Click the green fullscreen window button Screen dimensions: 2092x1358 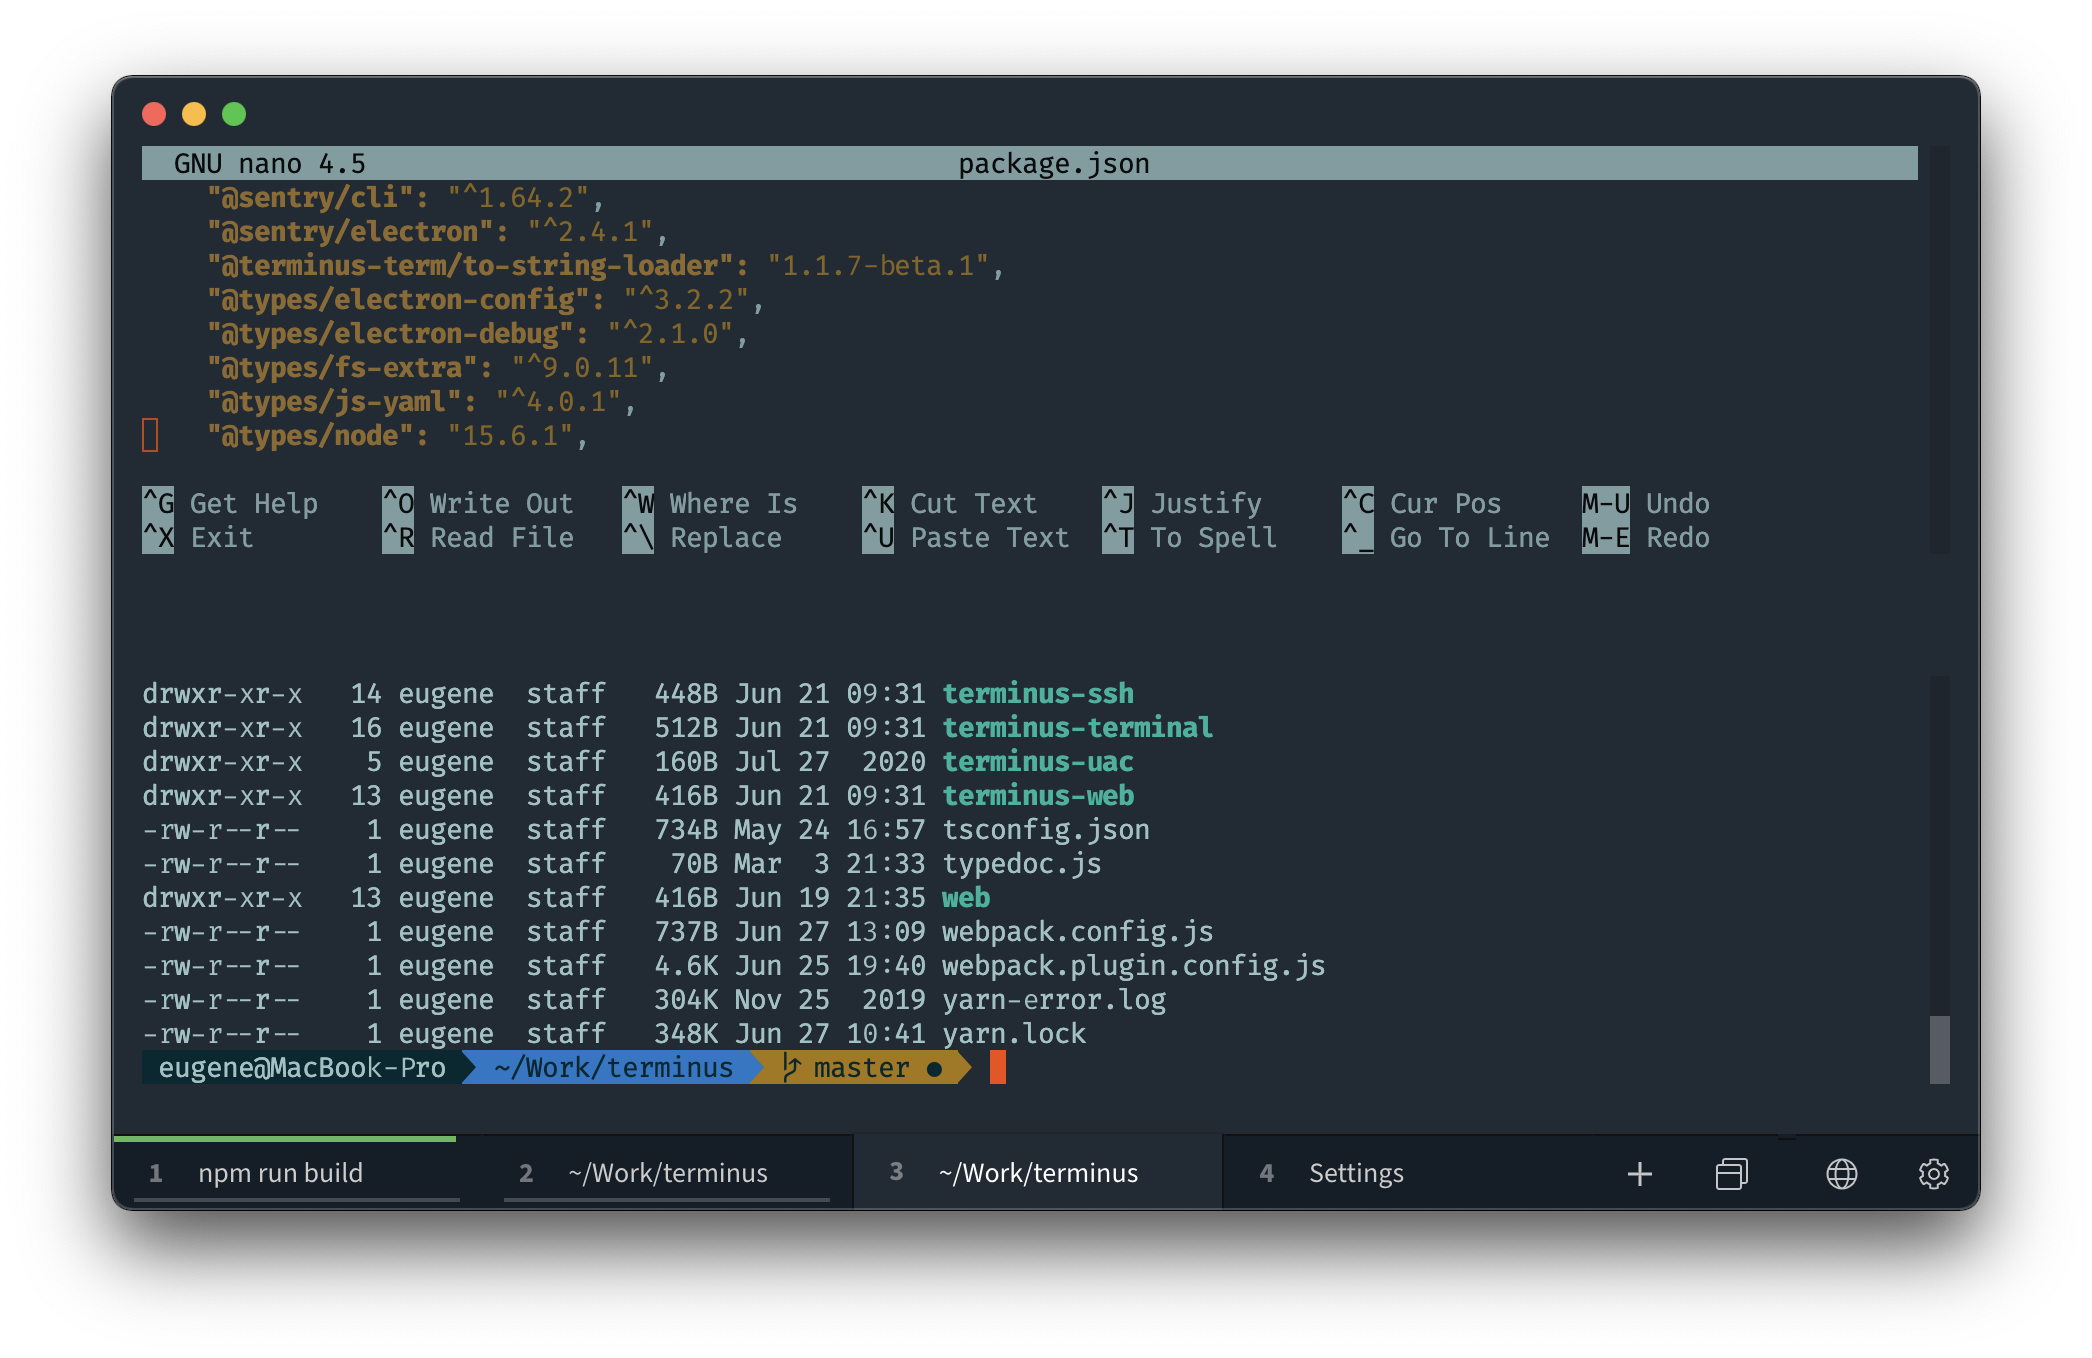point(234,114)
